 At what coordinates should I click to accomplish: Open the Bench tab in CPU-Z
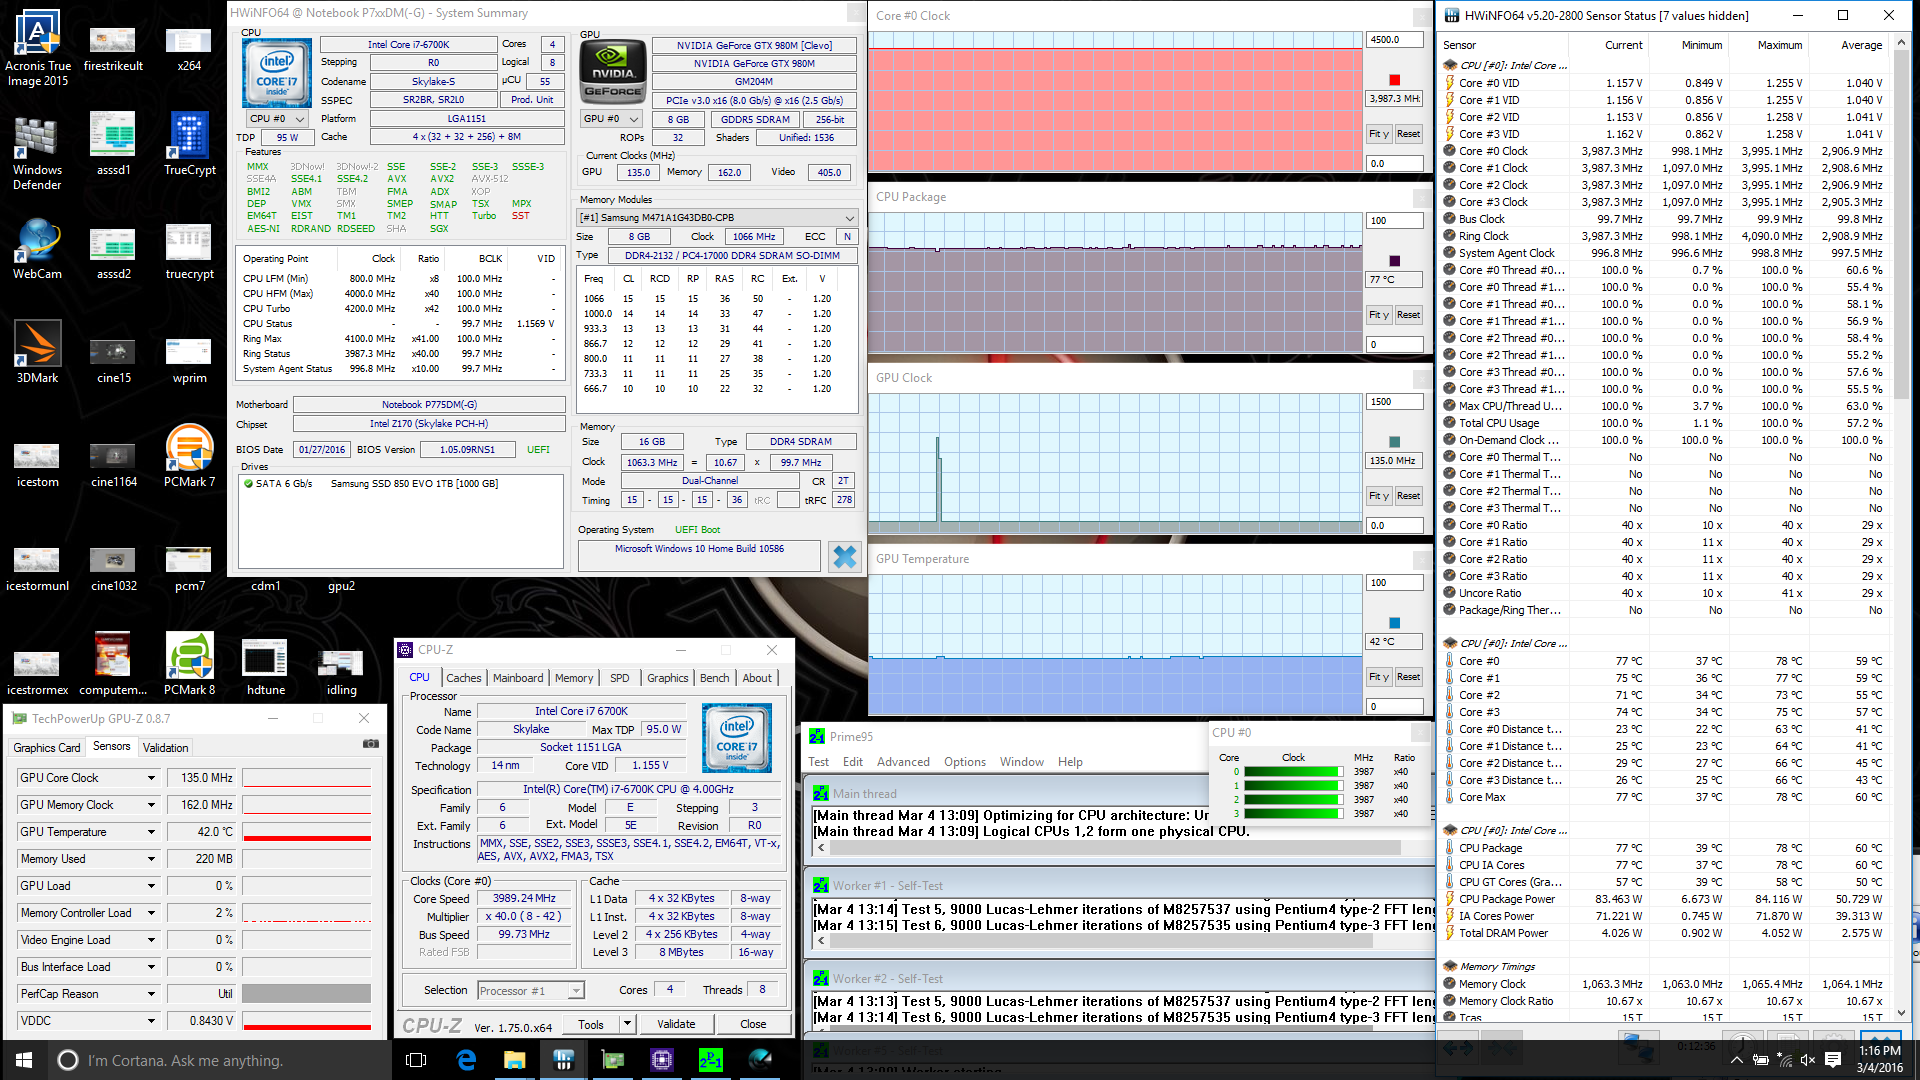tap(714, 678)
